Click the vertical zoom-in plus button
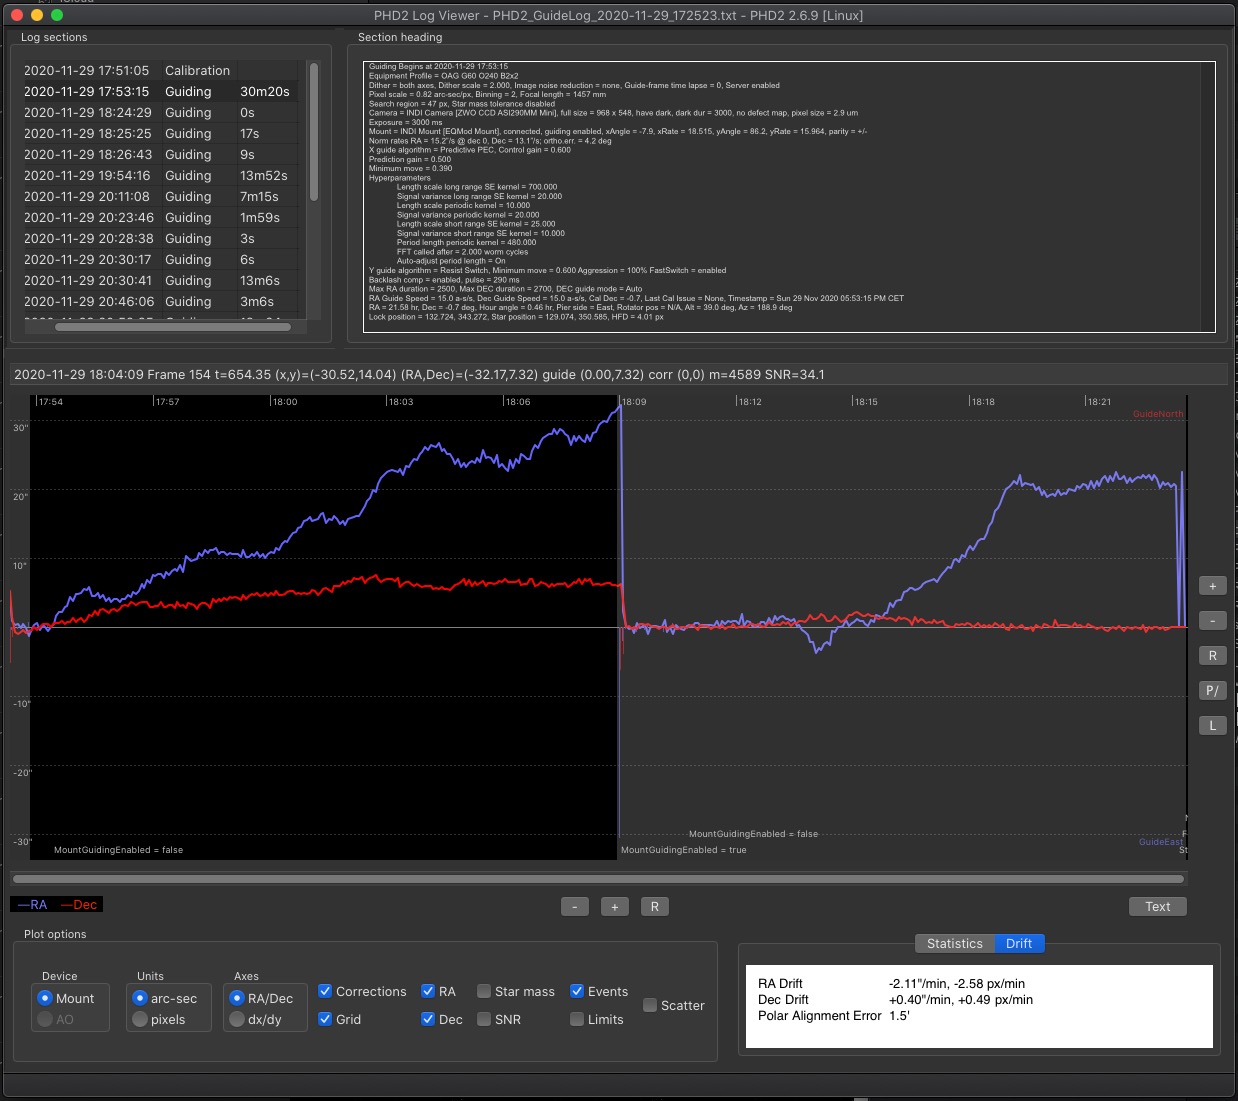 [1212, 586]
